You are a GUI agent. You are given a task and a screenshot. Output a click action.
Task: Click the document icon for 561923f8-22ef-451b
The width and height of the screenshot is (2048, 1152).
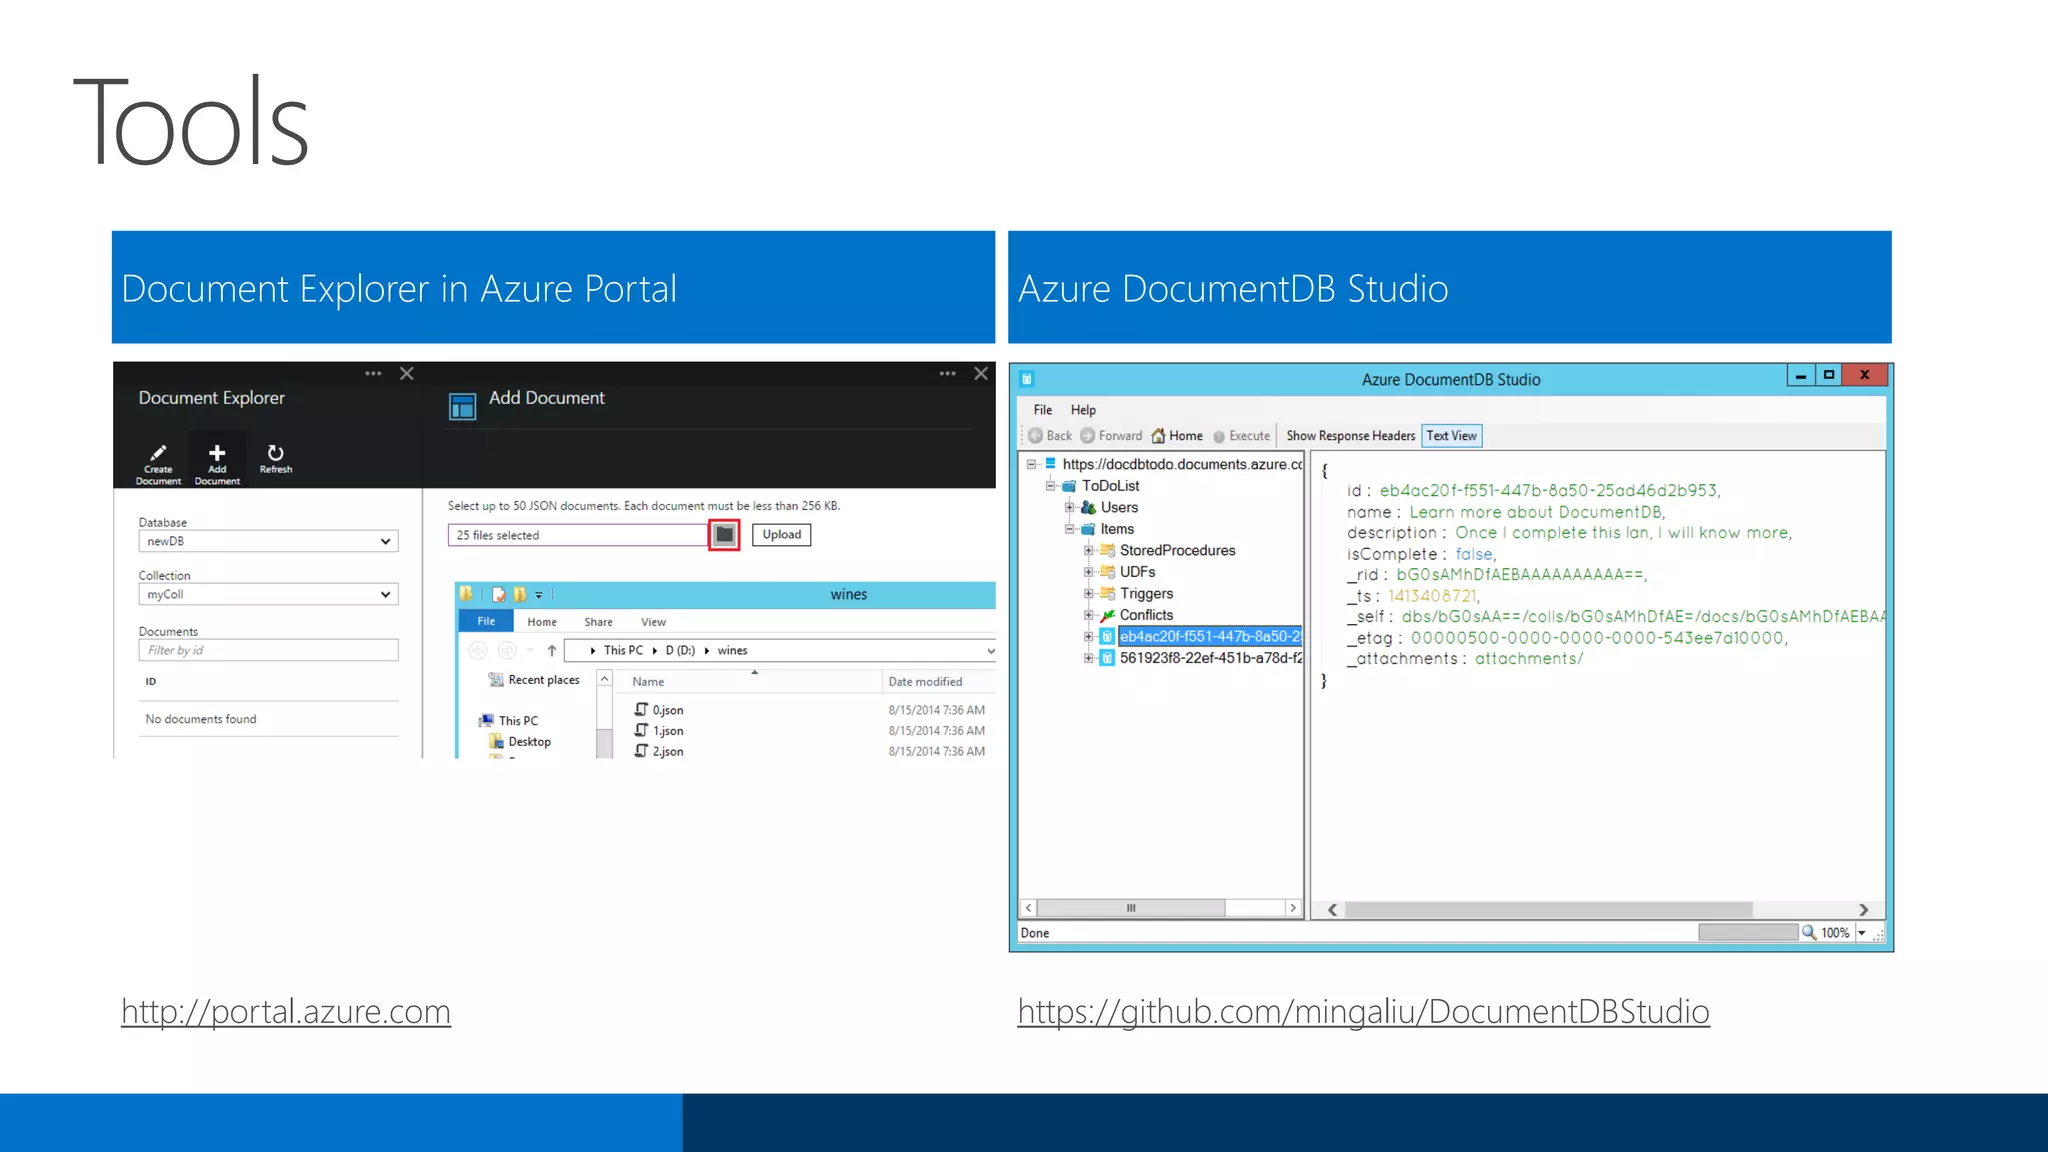click(x=1108, y=658)
